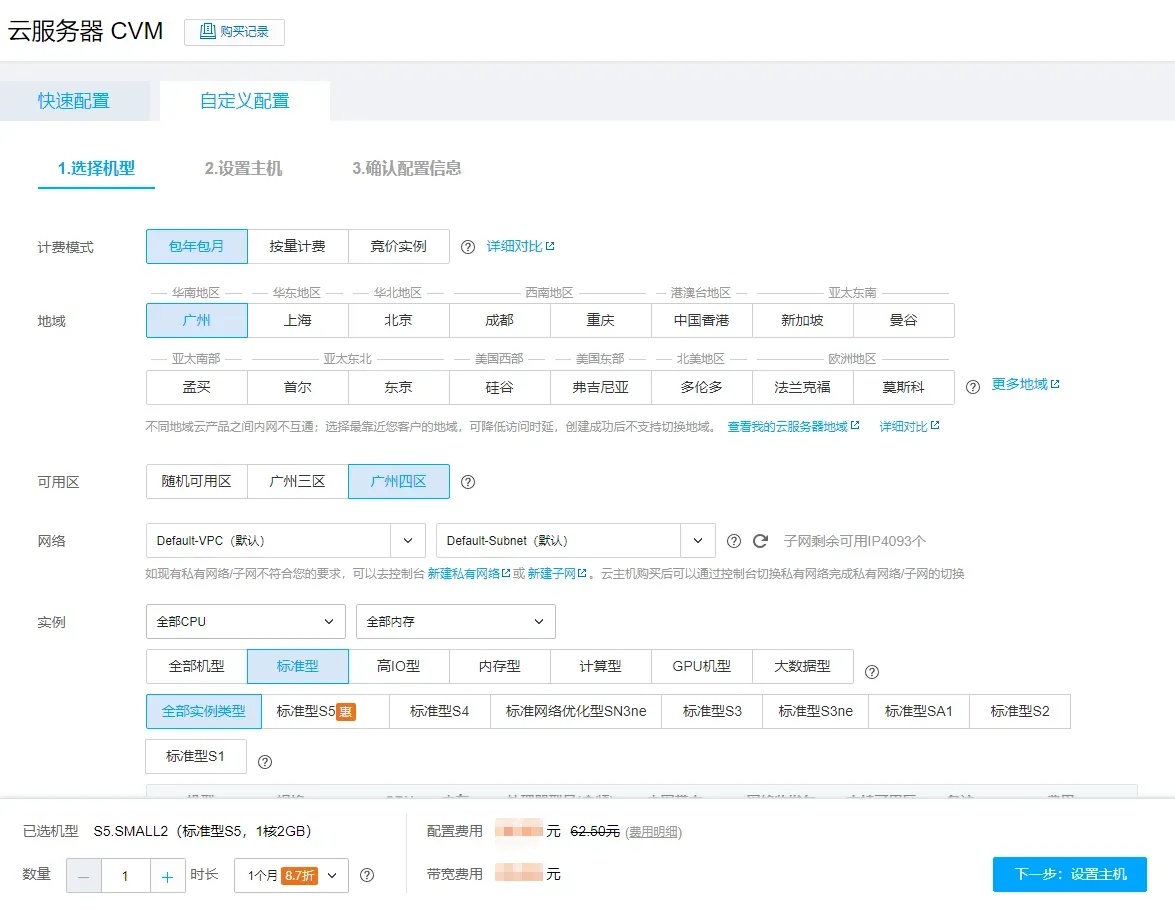Select the 东京 region
Viewport: 1175px width, 909px height.
click(x=399, y=387)
